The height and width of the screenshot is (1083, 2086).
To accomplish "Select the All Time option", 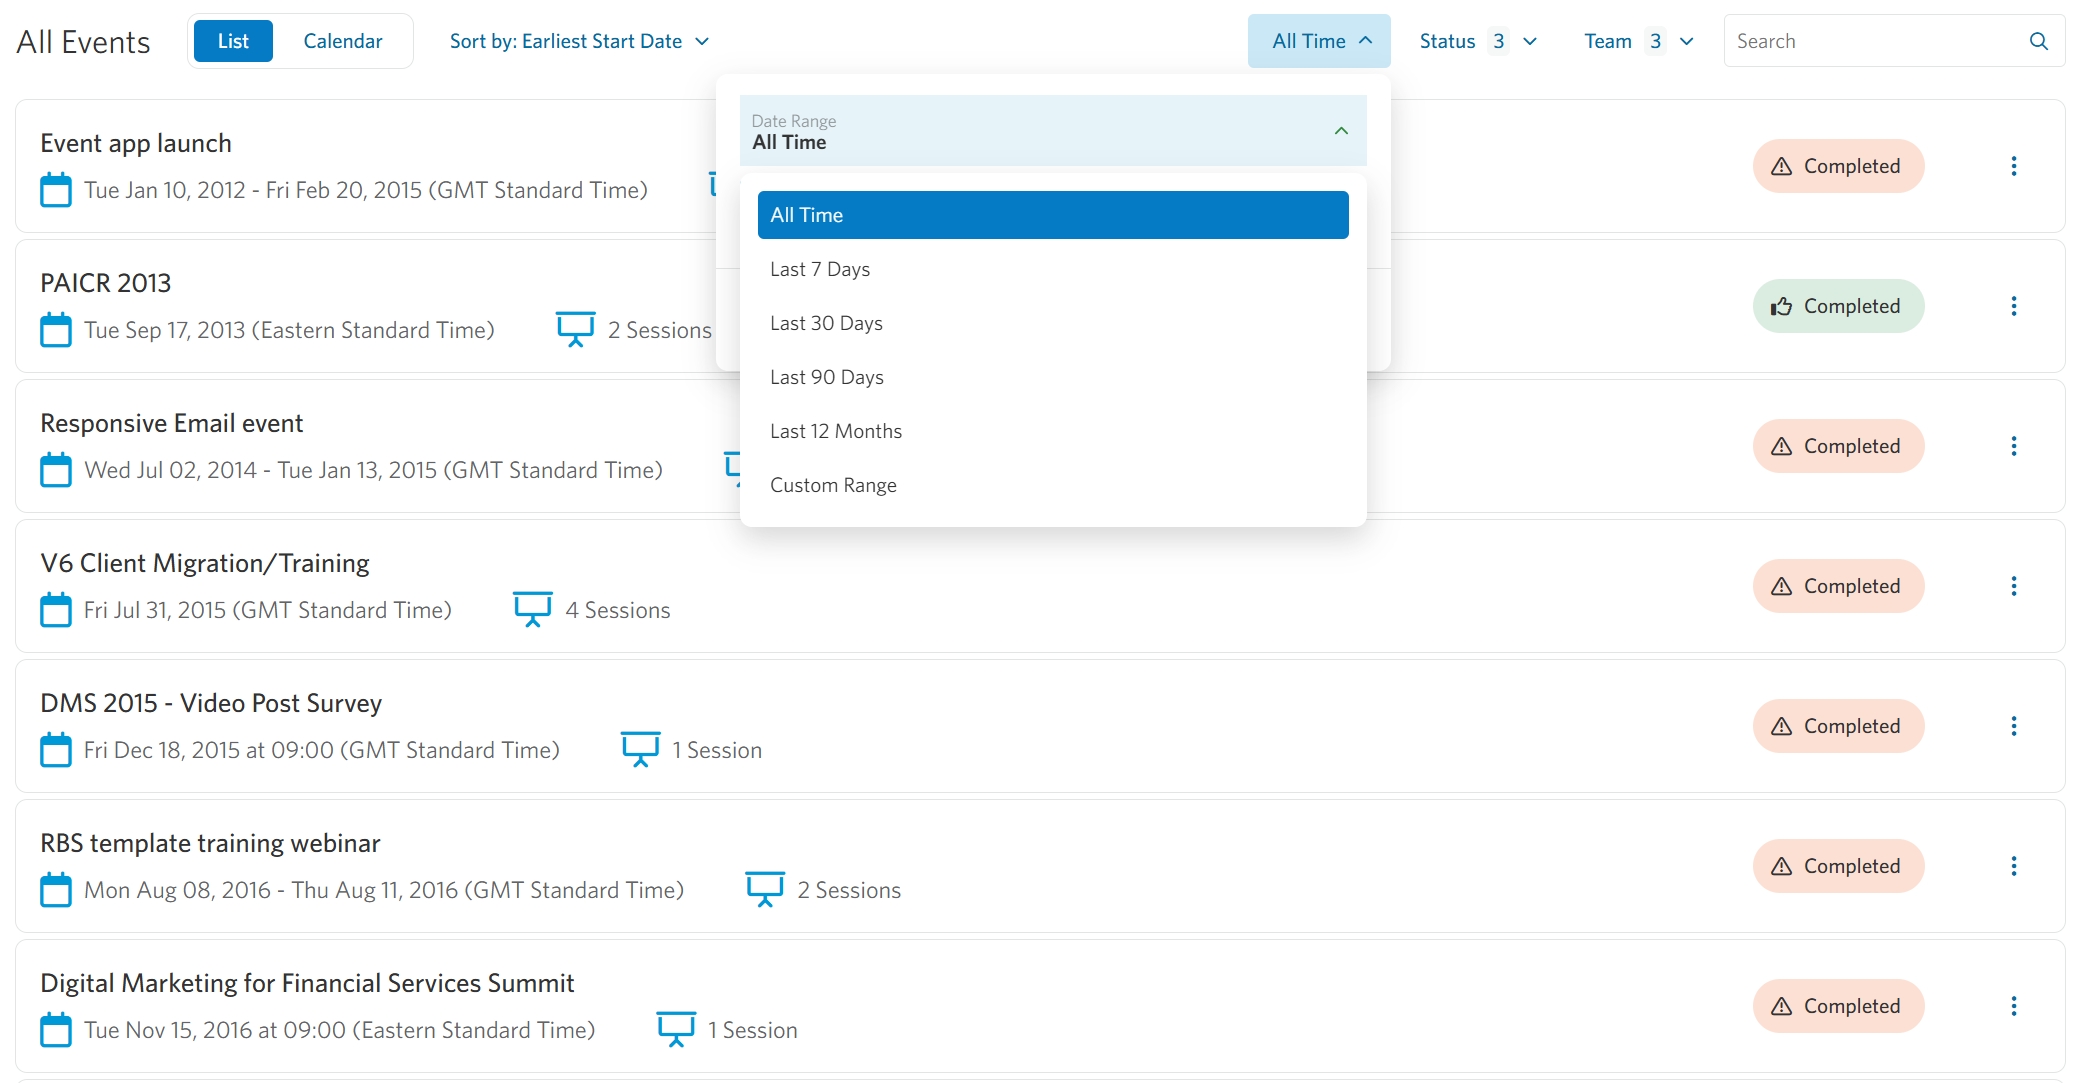I will pos(1053,215).
